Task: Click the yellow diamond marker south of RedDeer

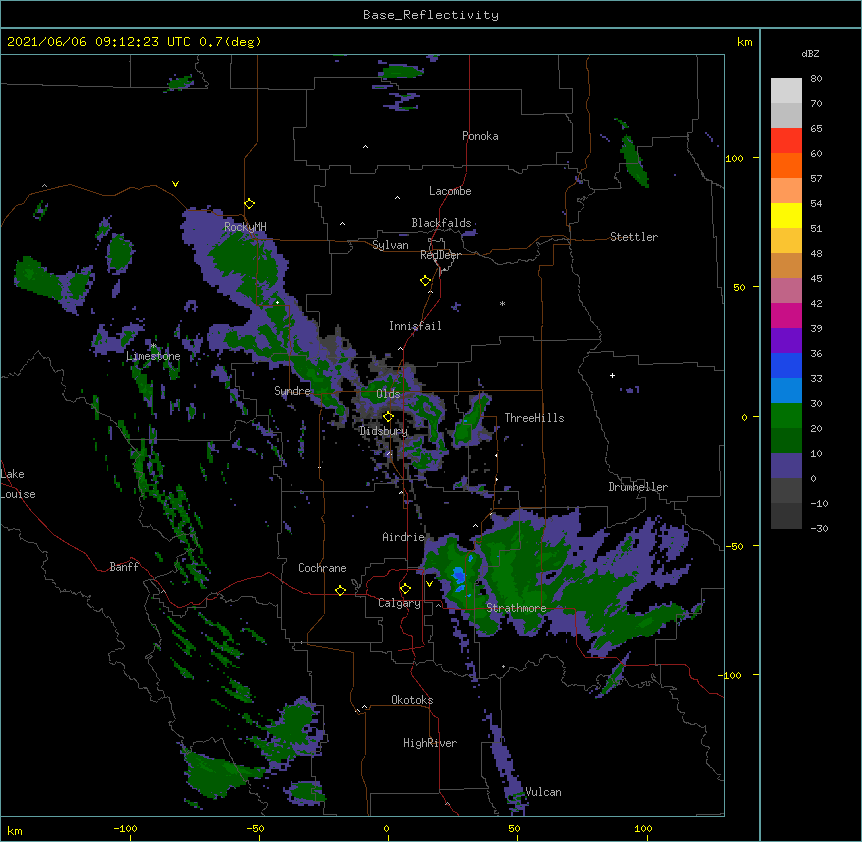Action: [x=426, y=281]
